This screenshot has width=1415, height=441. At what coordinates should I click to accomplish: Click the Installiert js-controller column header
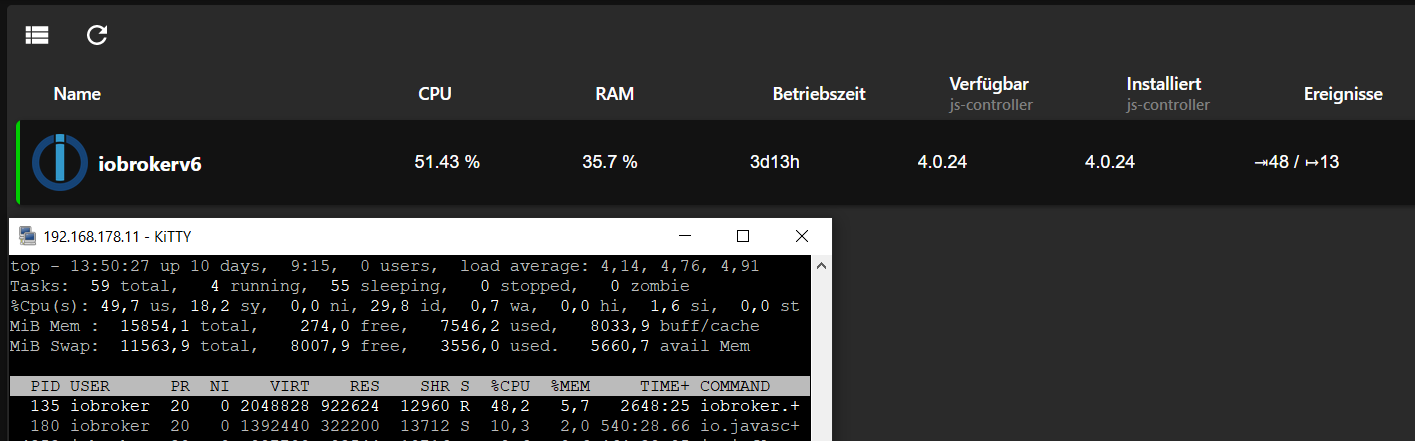[1168, 93]
